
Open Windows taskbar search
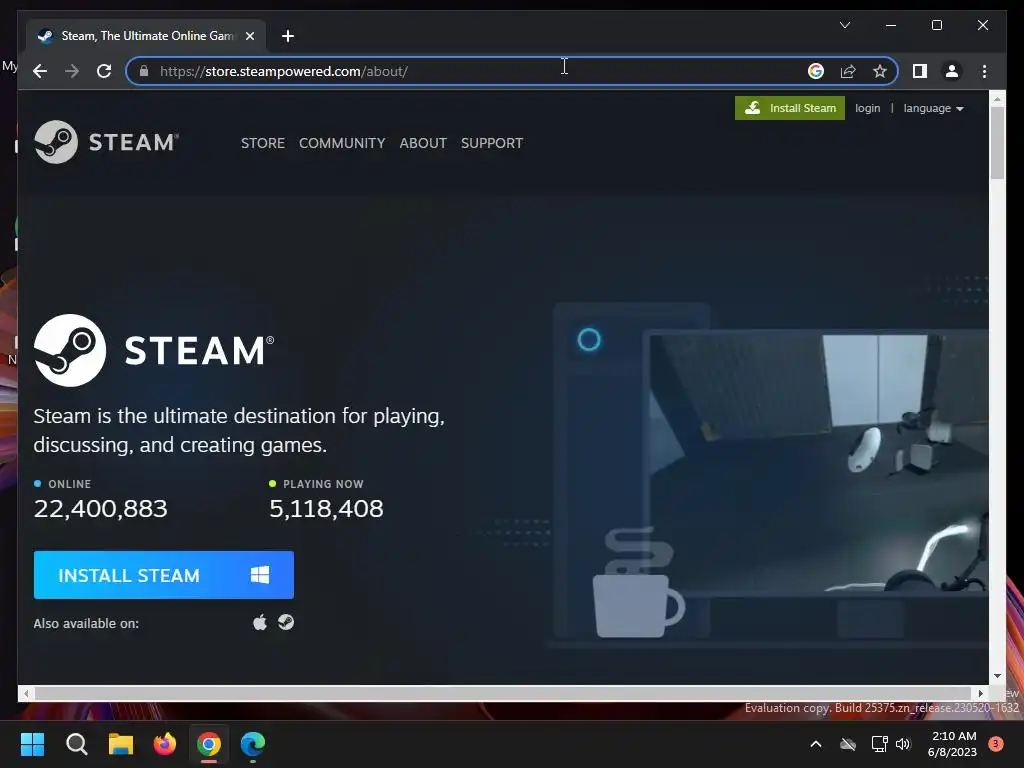pyautogui.click(x=76, y=744)
